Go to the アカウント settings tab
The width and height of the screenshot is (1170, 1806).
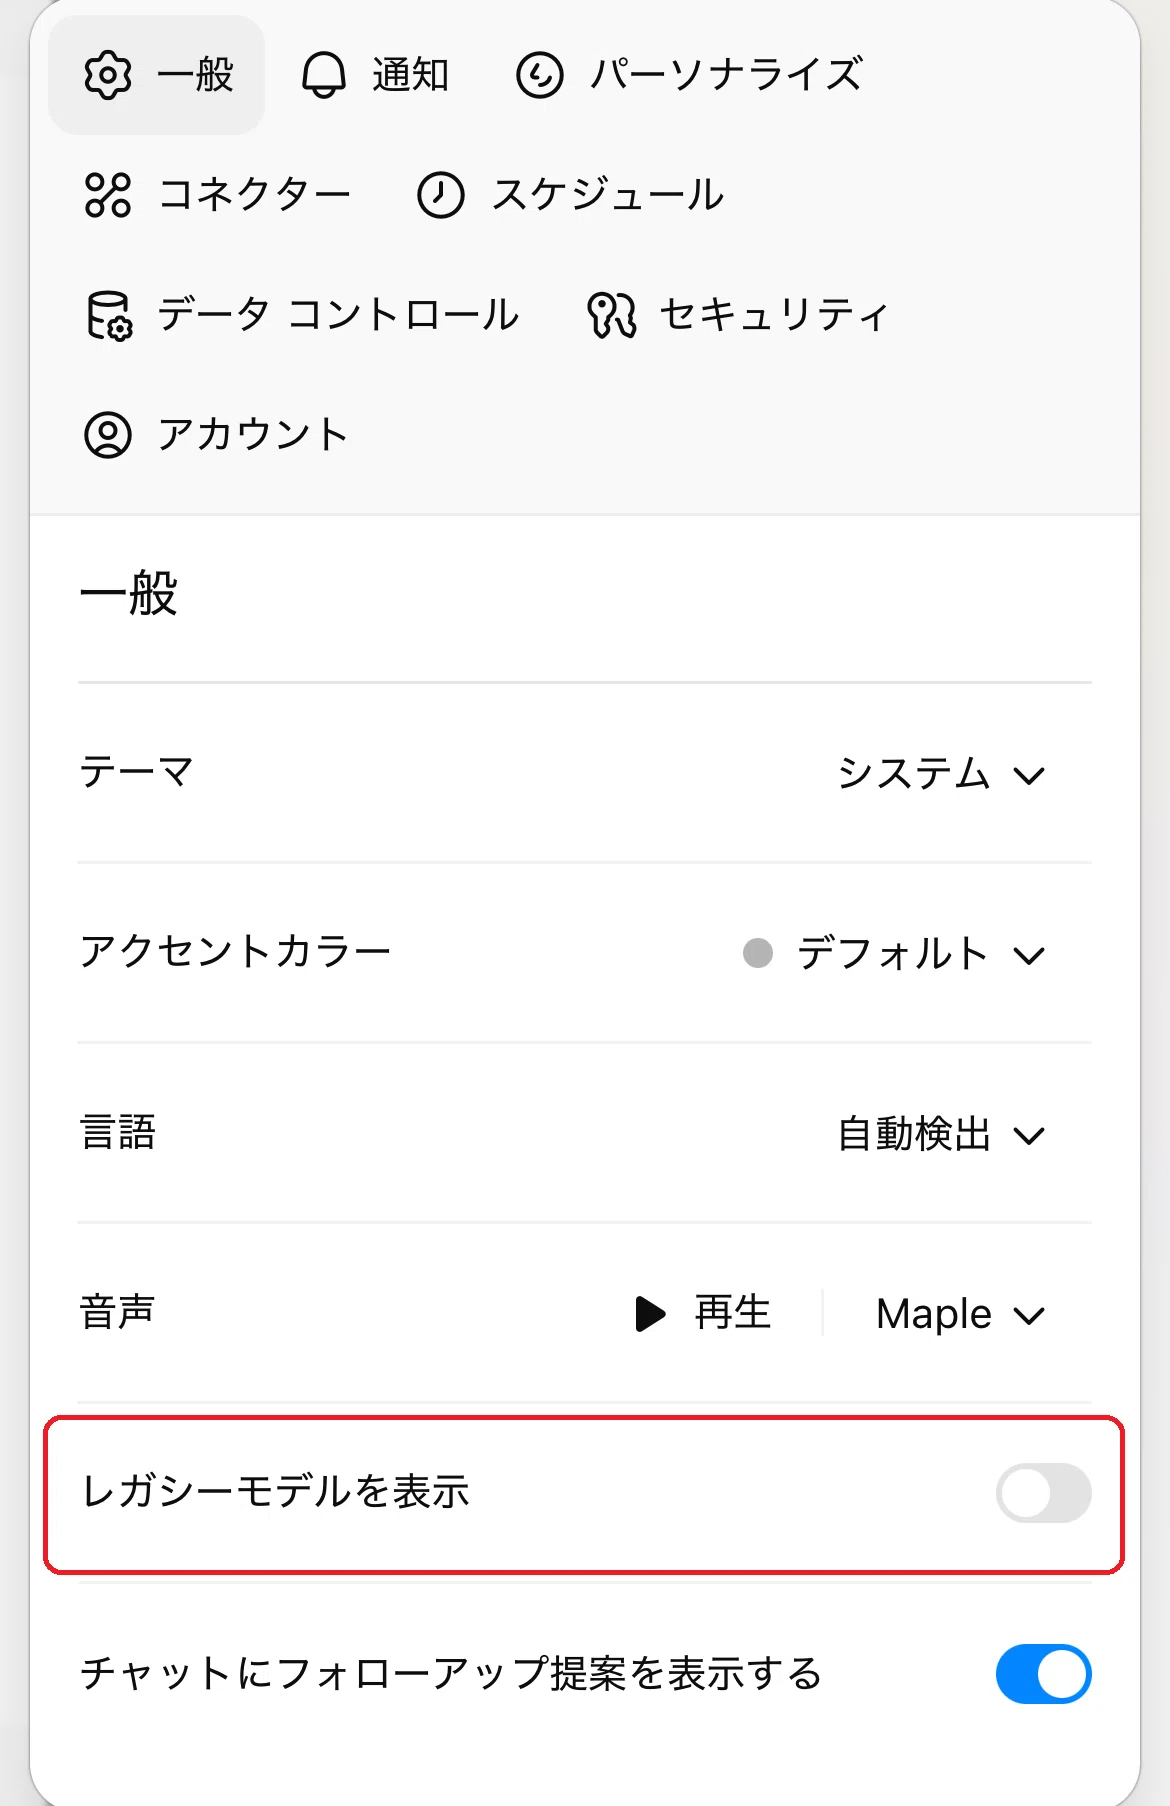[217, 435]
